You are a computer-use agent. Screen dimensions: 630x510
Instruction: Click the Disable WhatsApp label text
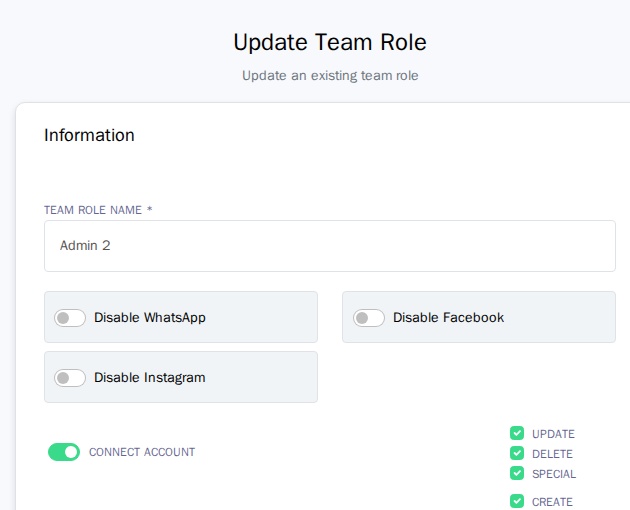[149, 317]
